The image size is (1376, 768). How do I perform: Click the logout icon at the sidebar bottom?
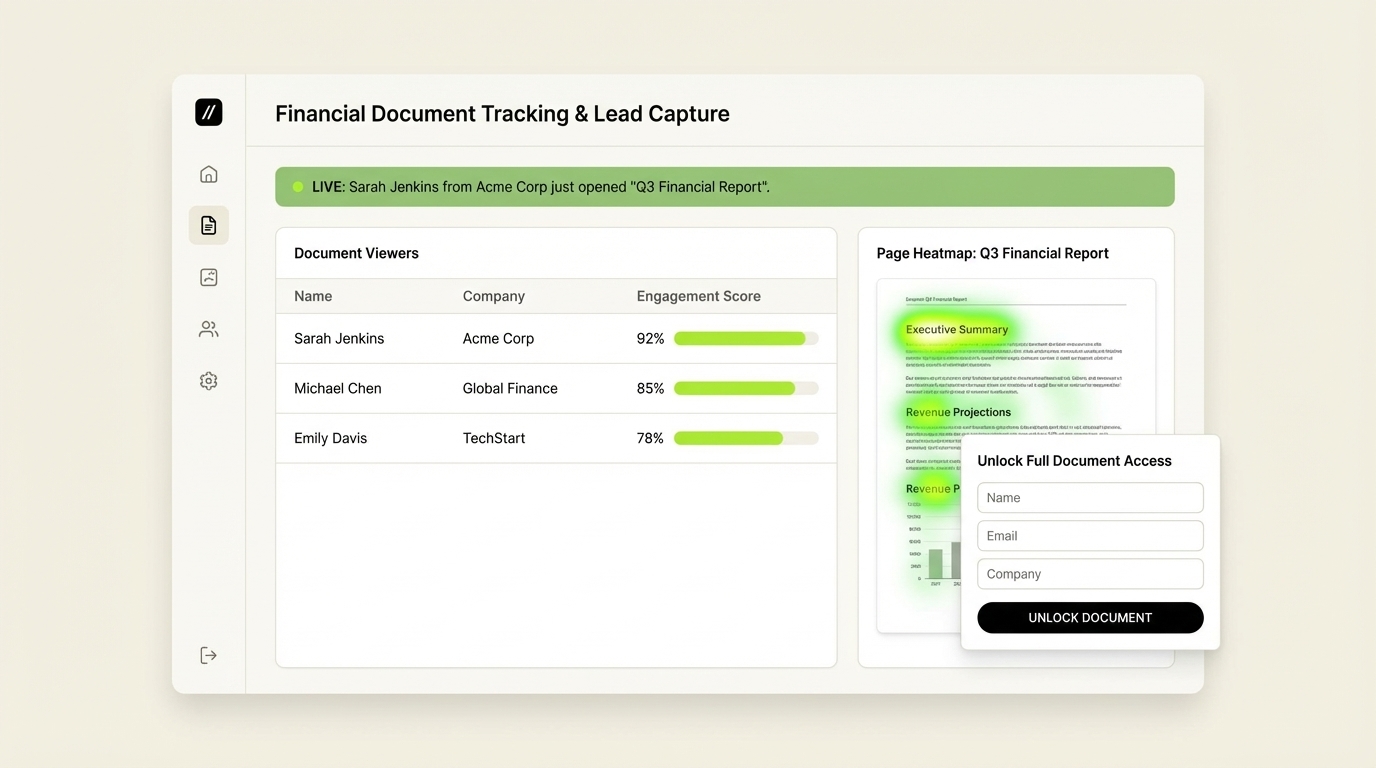tap(208, 654)
